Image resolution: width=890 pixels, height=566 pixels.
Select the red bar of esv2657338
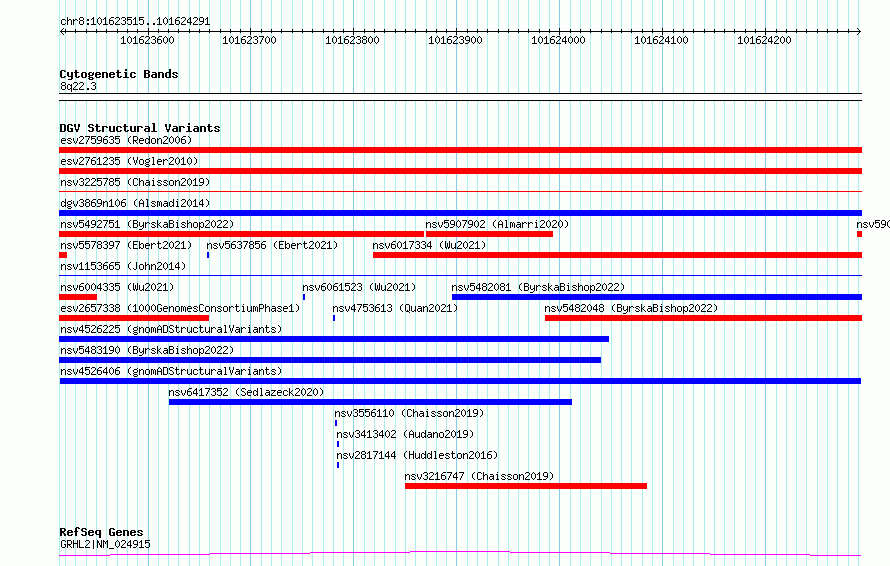coord(134,318)
